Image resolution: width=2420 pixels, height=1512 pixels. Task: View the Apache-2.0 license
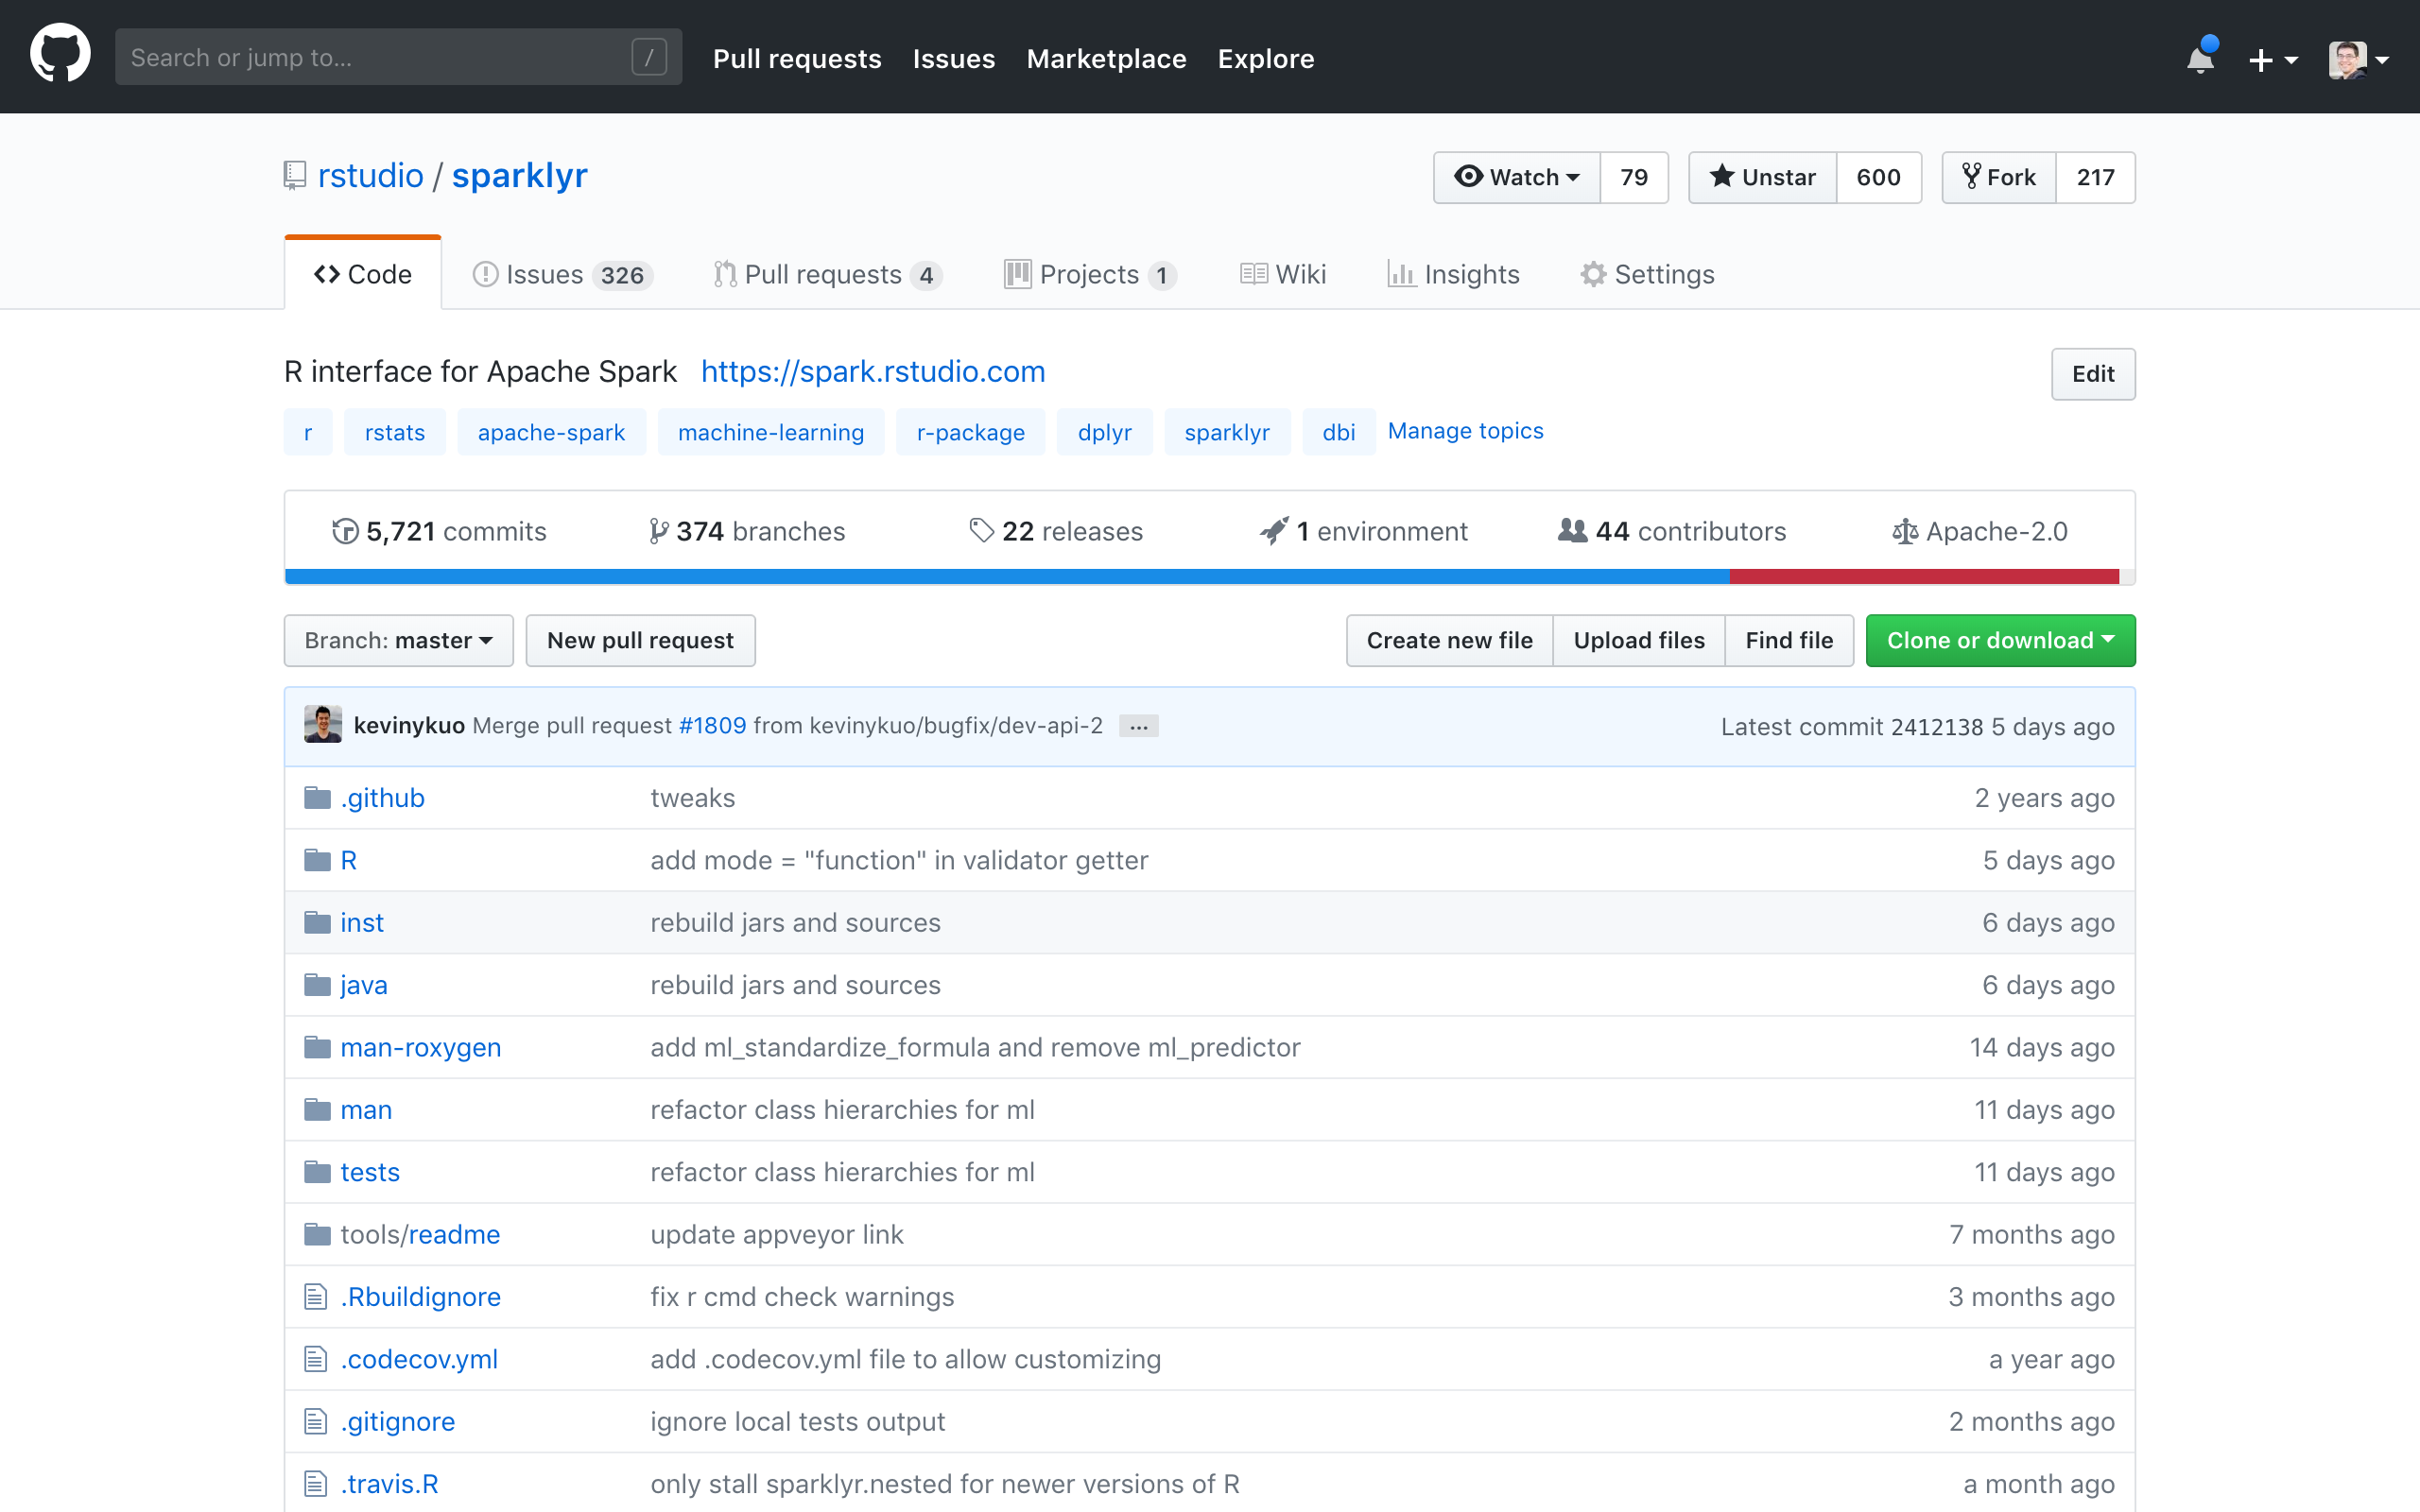(x=1980, y=531)
